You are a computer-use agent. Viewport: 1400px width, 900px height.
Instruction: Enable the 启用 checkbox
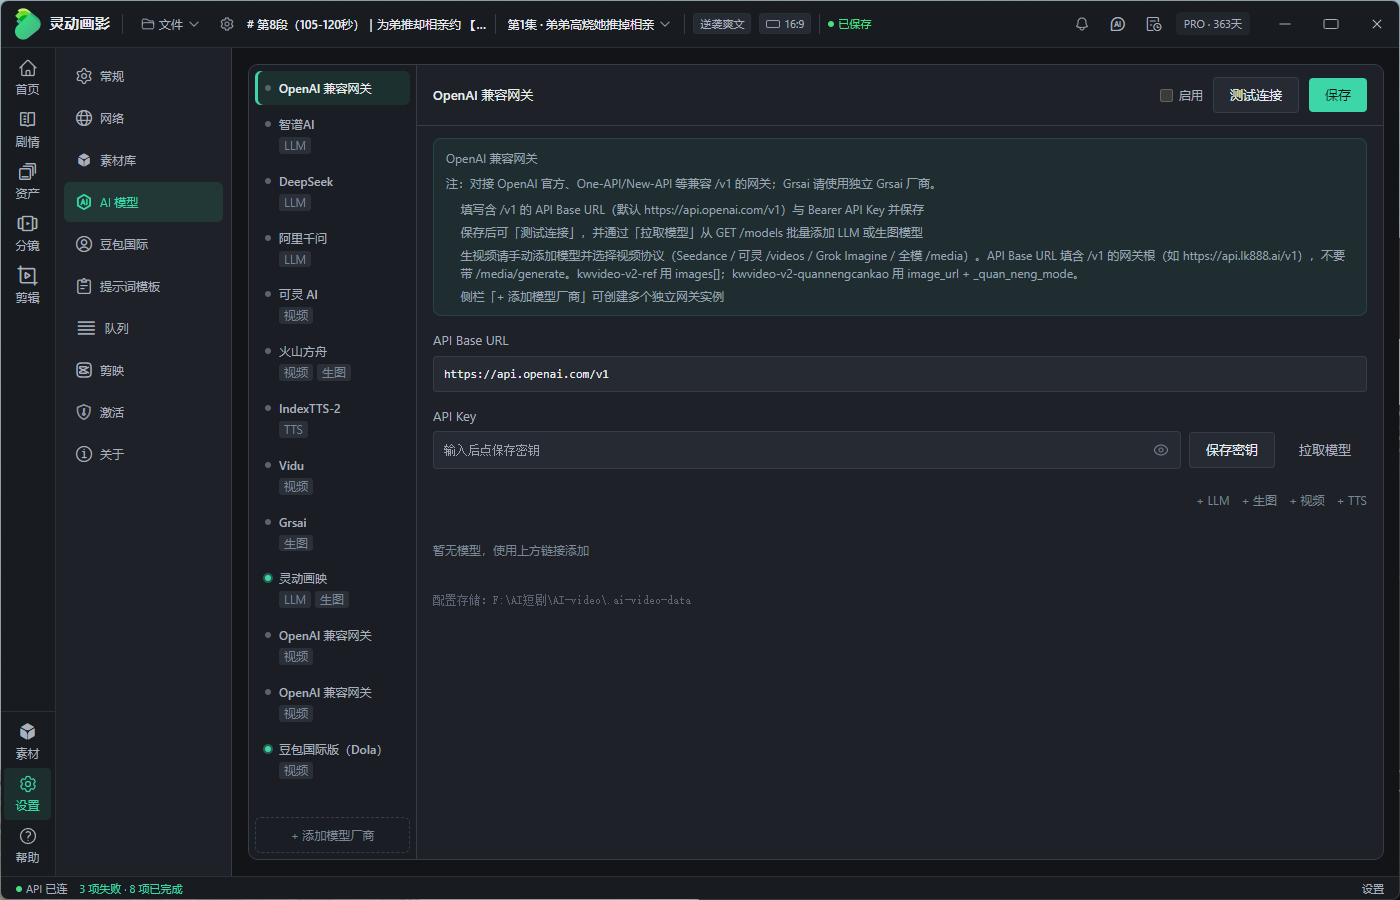1166,95
